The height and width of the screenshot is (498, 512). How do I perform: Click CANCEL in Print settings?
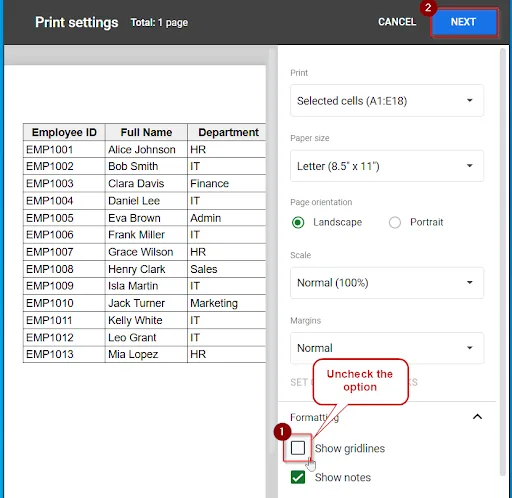pos(397,22)
